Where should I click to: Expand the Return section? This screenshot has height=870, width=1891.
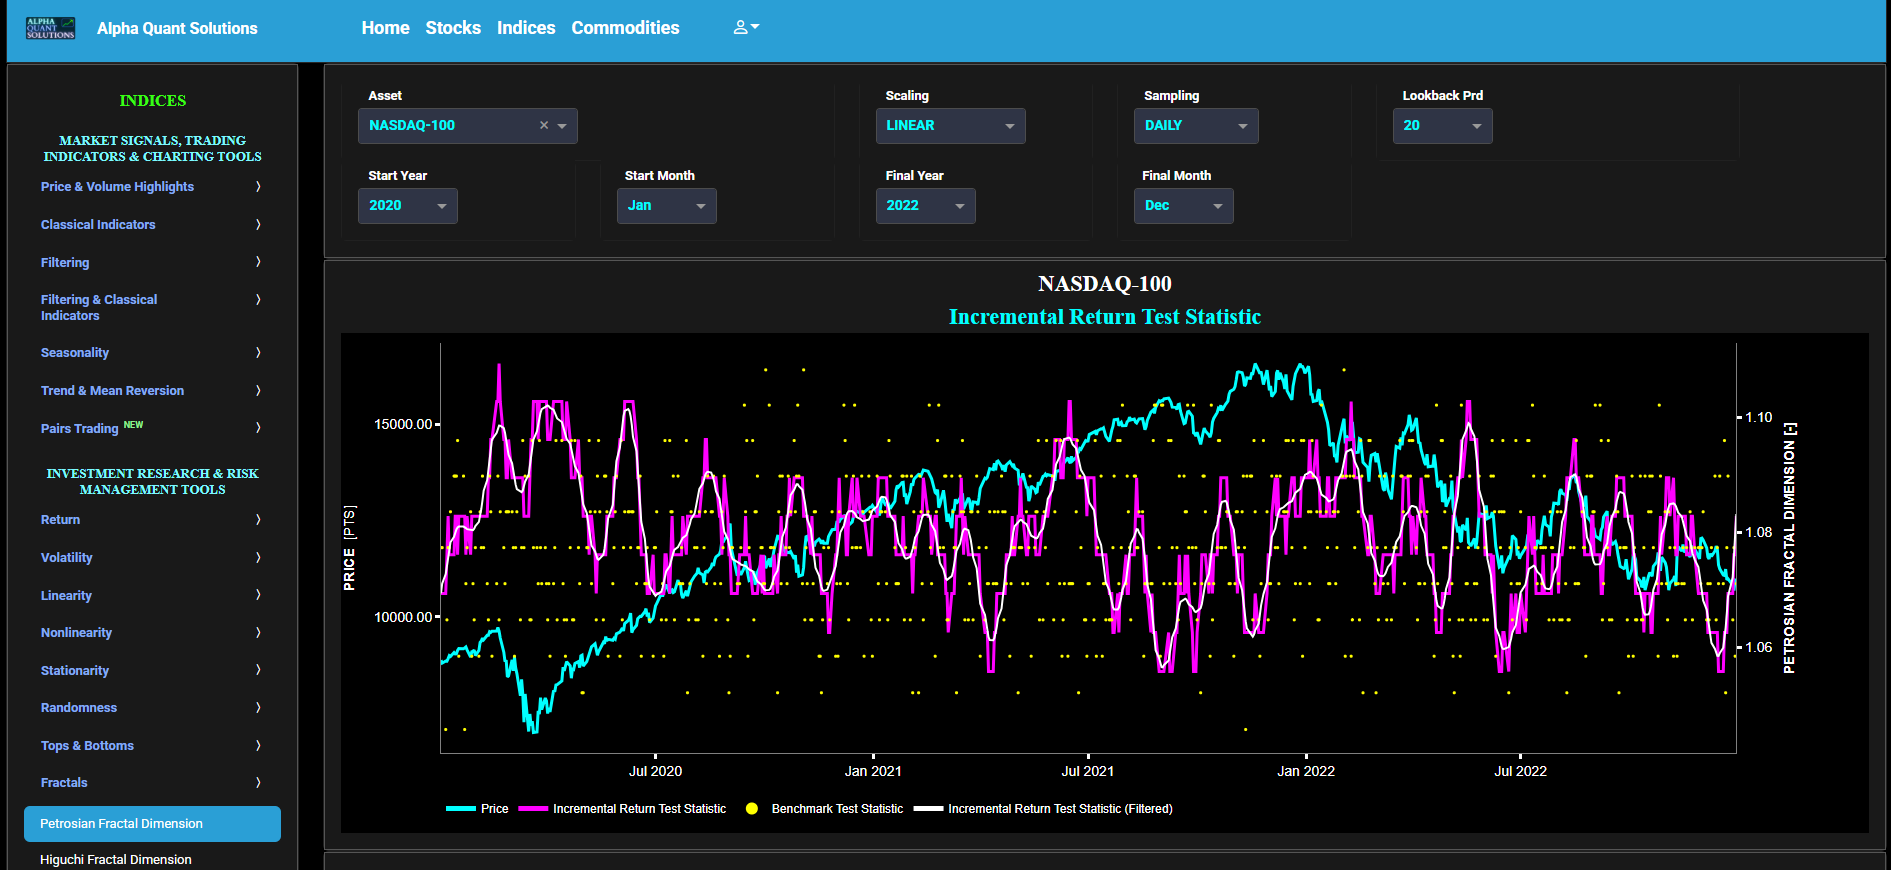pyautogui.click(x=151, y=520)
